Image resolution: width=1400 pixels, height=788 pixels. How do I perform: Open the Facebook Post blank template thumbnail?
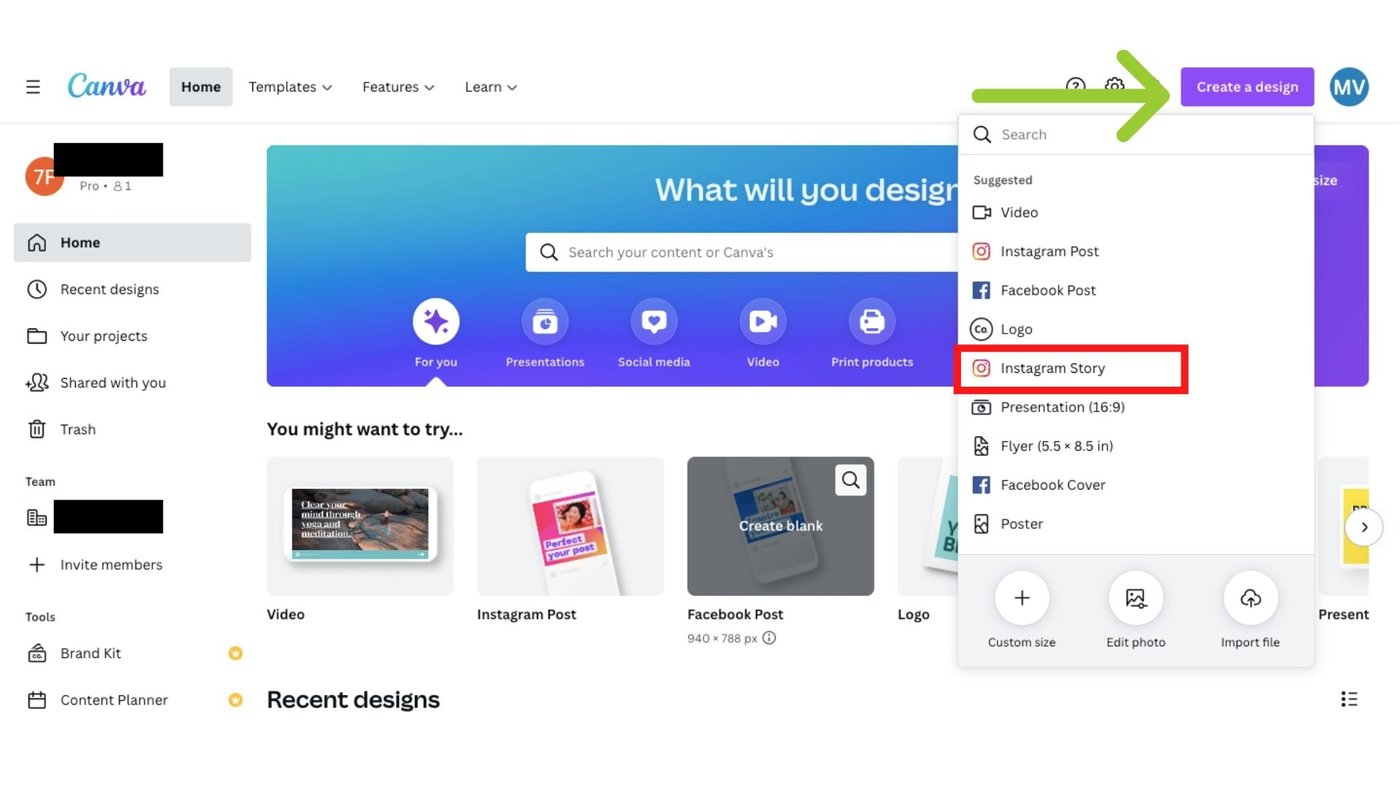(x=780, y=525)
